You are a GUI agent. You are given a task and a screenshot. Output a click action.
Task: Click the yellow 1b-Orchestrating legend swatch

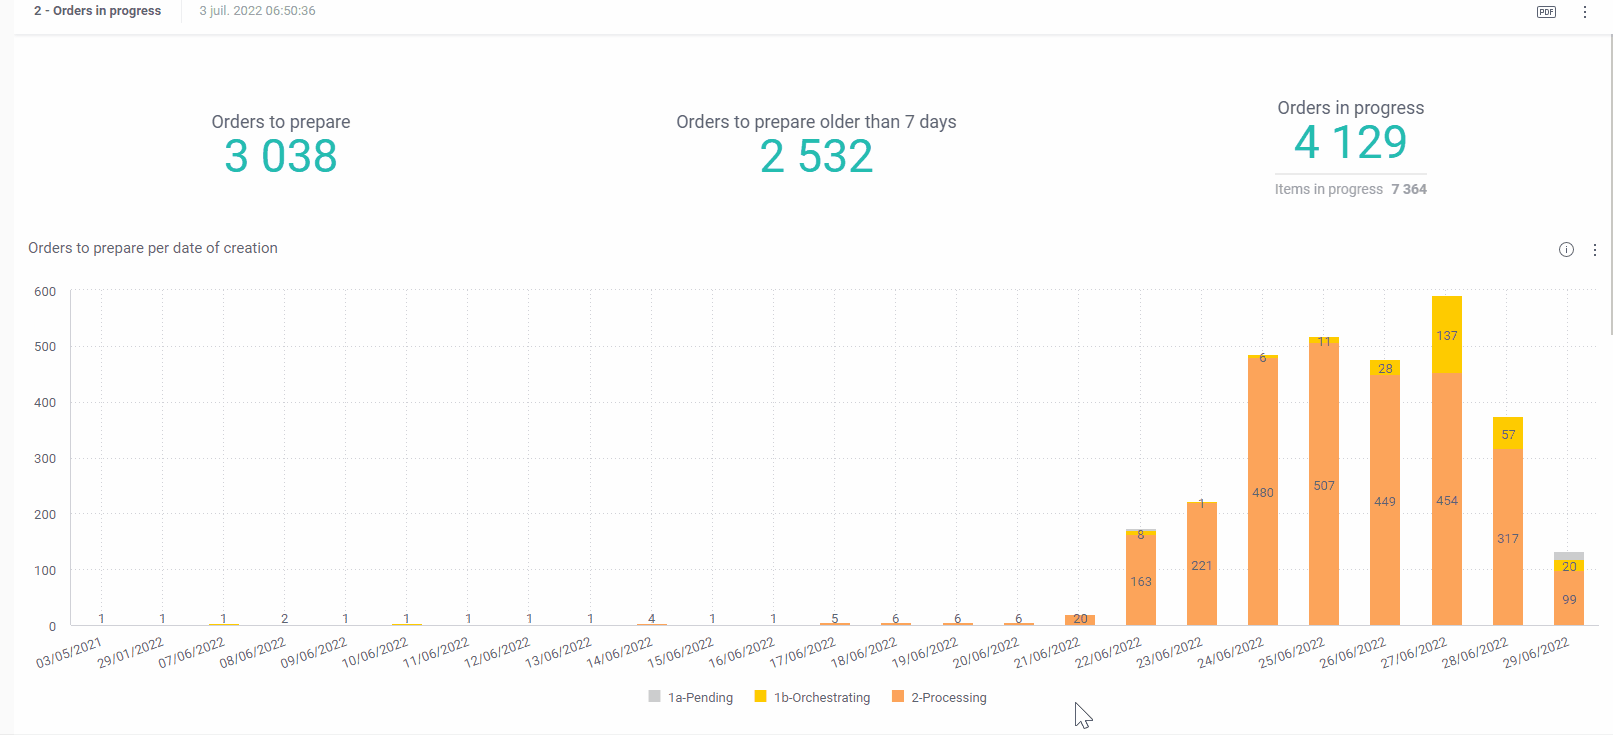(x=761, y=697)
